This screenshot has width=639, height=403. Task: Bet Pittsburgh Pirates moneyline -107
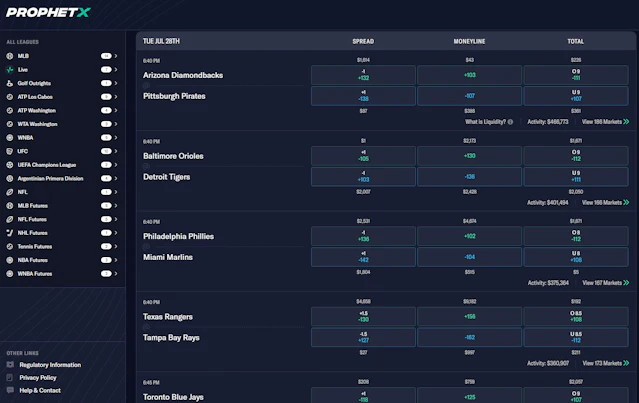(x=469, y=96)
